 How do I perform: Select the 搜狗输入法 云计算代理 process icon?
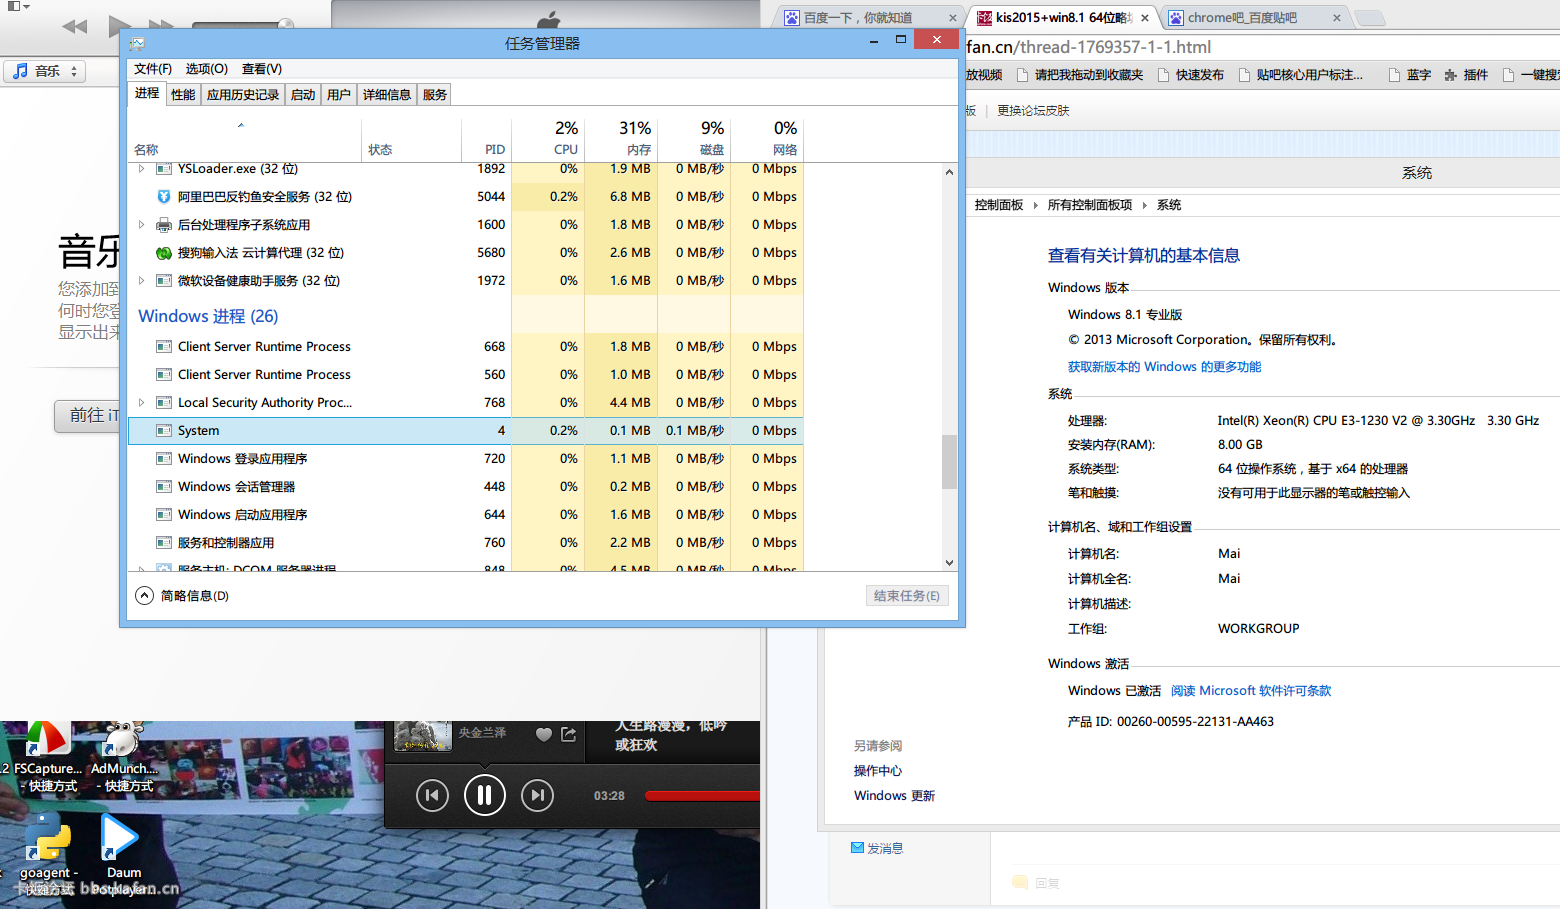coord(164,253)
